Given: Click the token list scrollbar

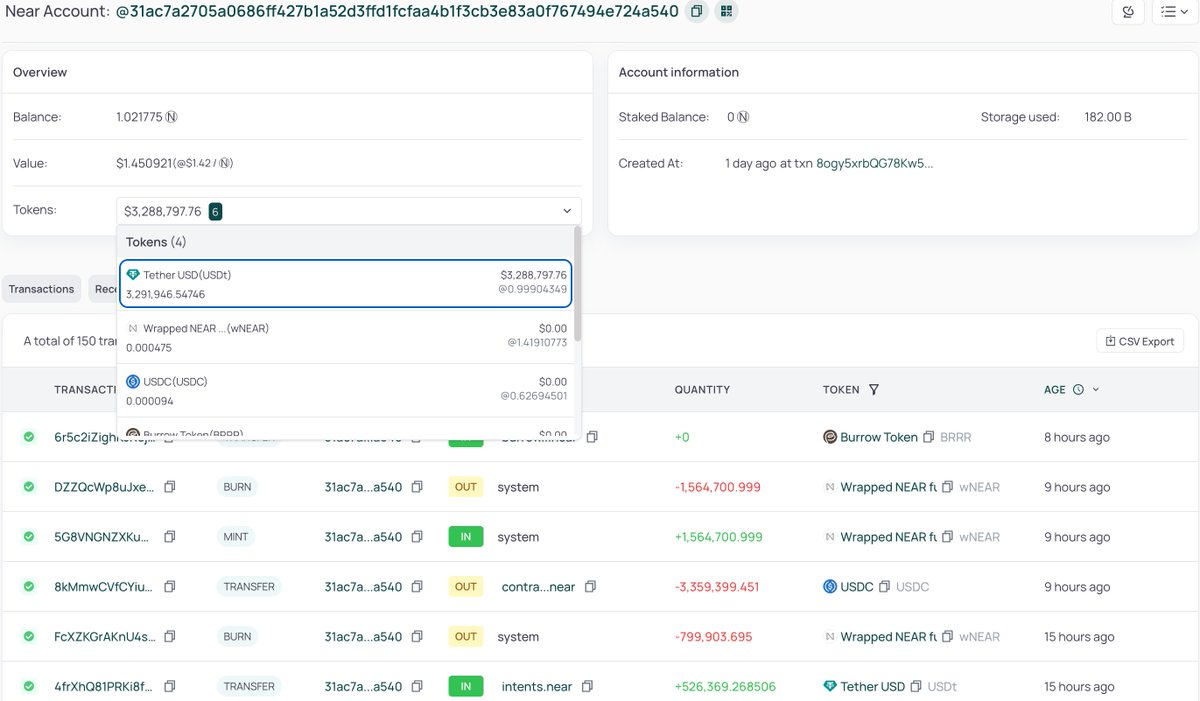Looking at the screenshot, I should point(577,284).
